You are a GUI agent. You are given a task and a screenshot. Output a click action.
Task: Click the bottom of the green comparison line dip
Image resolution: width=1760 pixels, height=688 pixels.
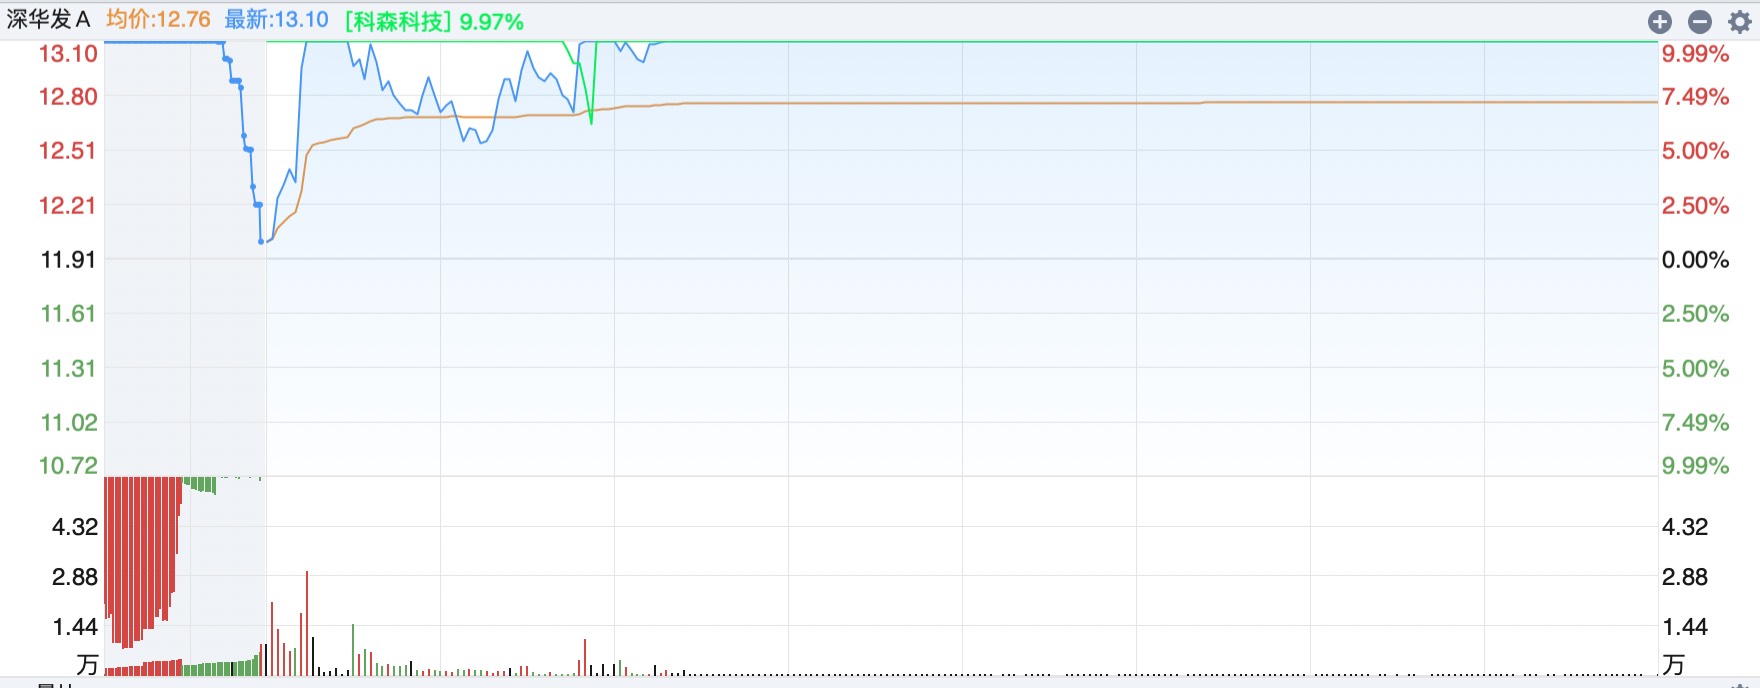coord(592,122)
